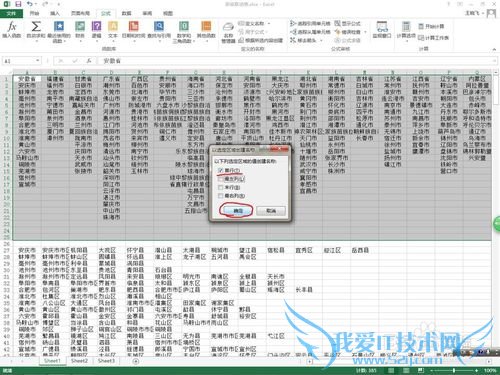Screen dimensions: 500x375
Task: Check the Right column (最右列) checkbox
Action: [220, 196]
